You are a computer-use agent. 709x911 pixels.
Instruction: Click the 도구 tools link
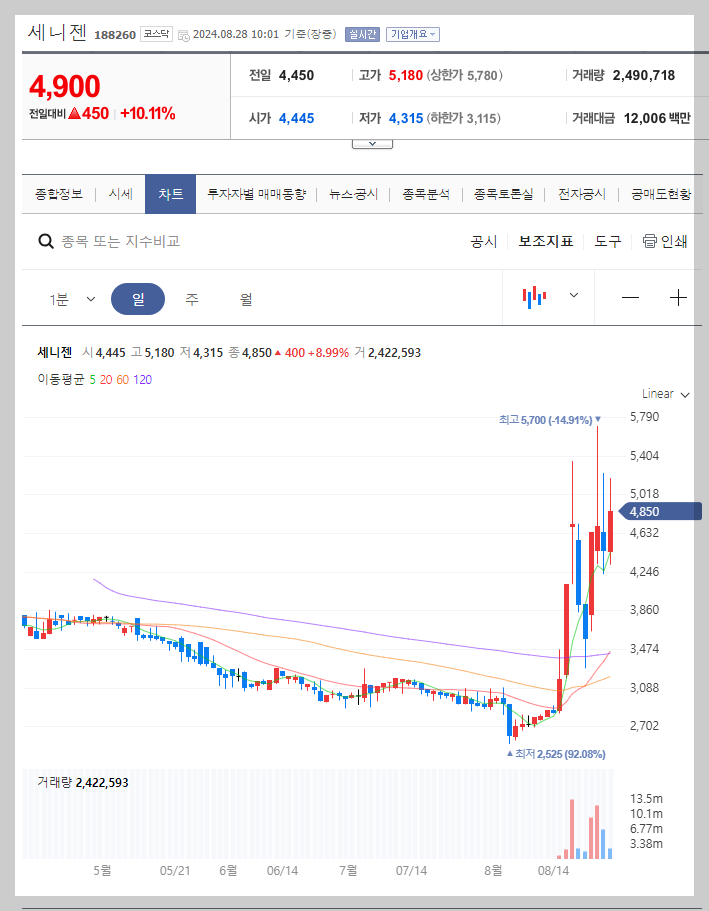coord(607,241)
